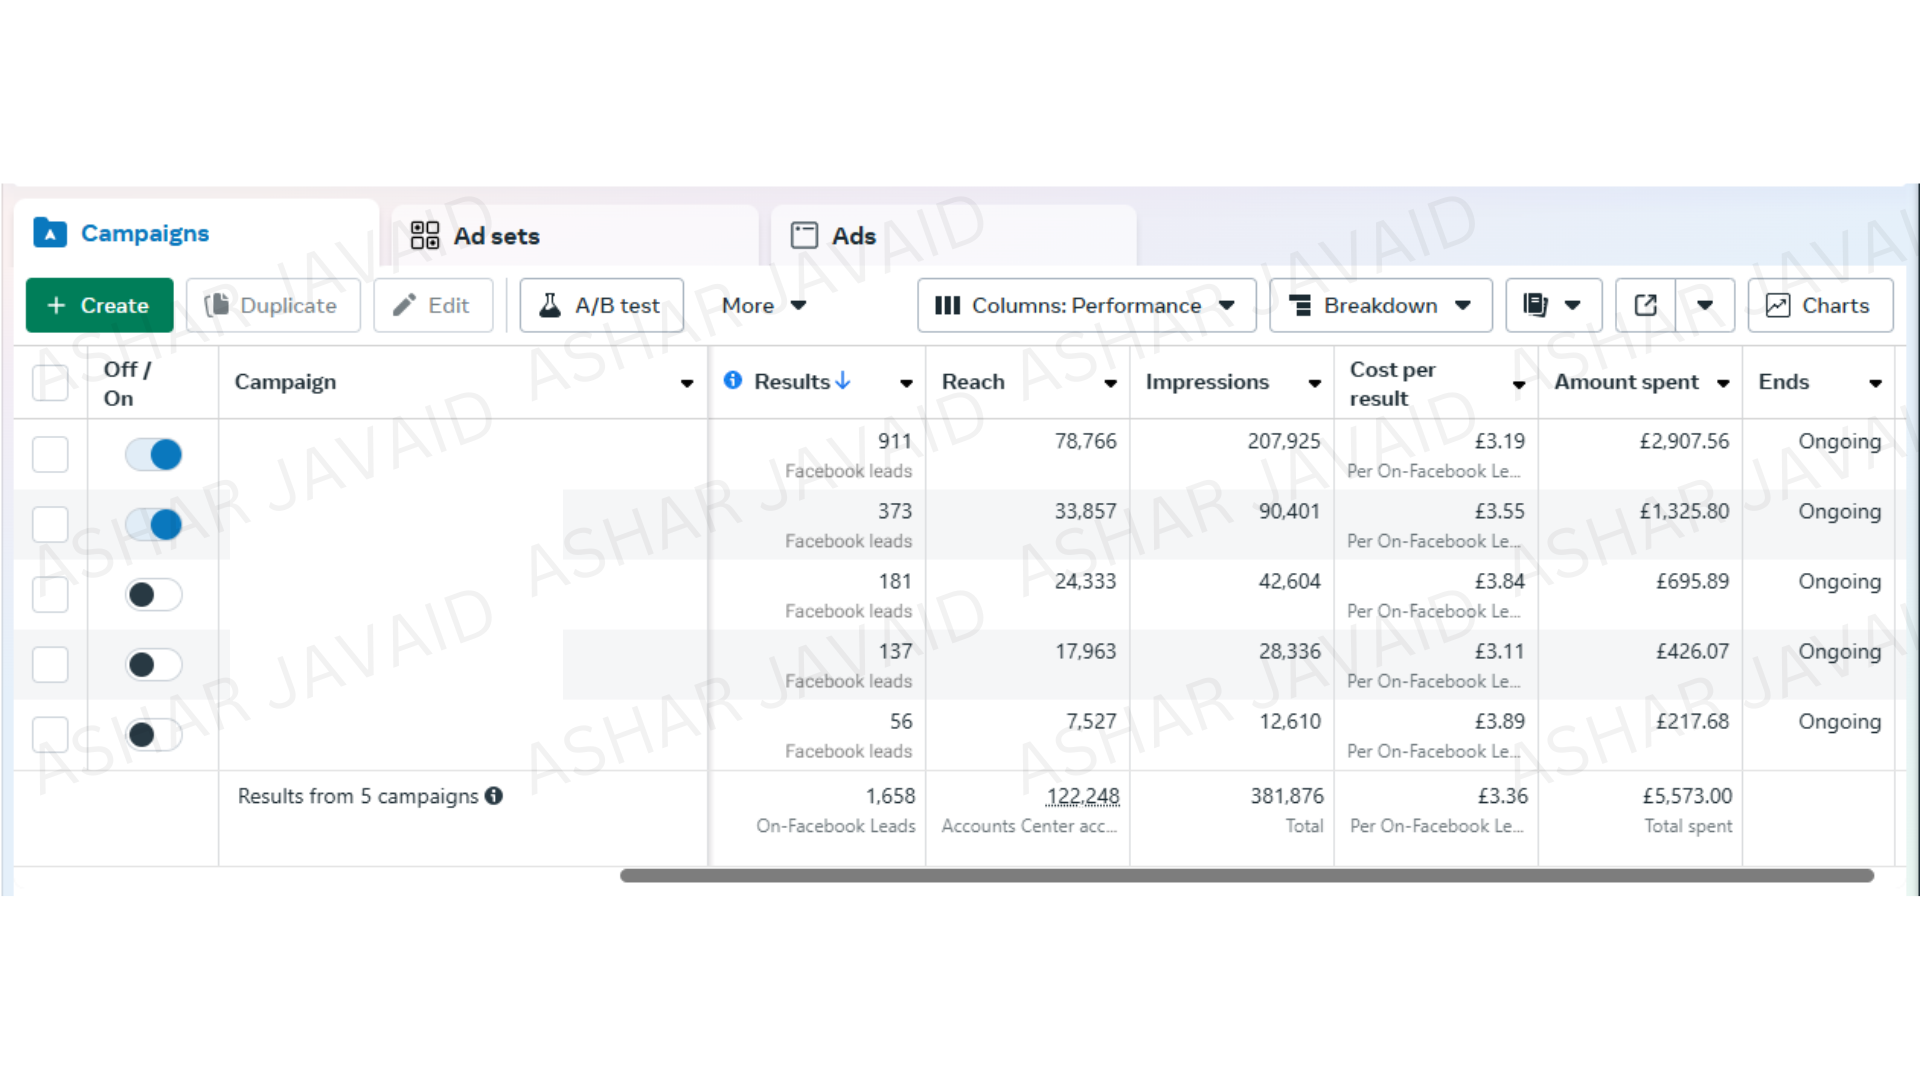Viewport: 1920px width, 1080px height.
Task: Open the More actions menu
Action: tap(763, 305)
